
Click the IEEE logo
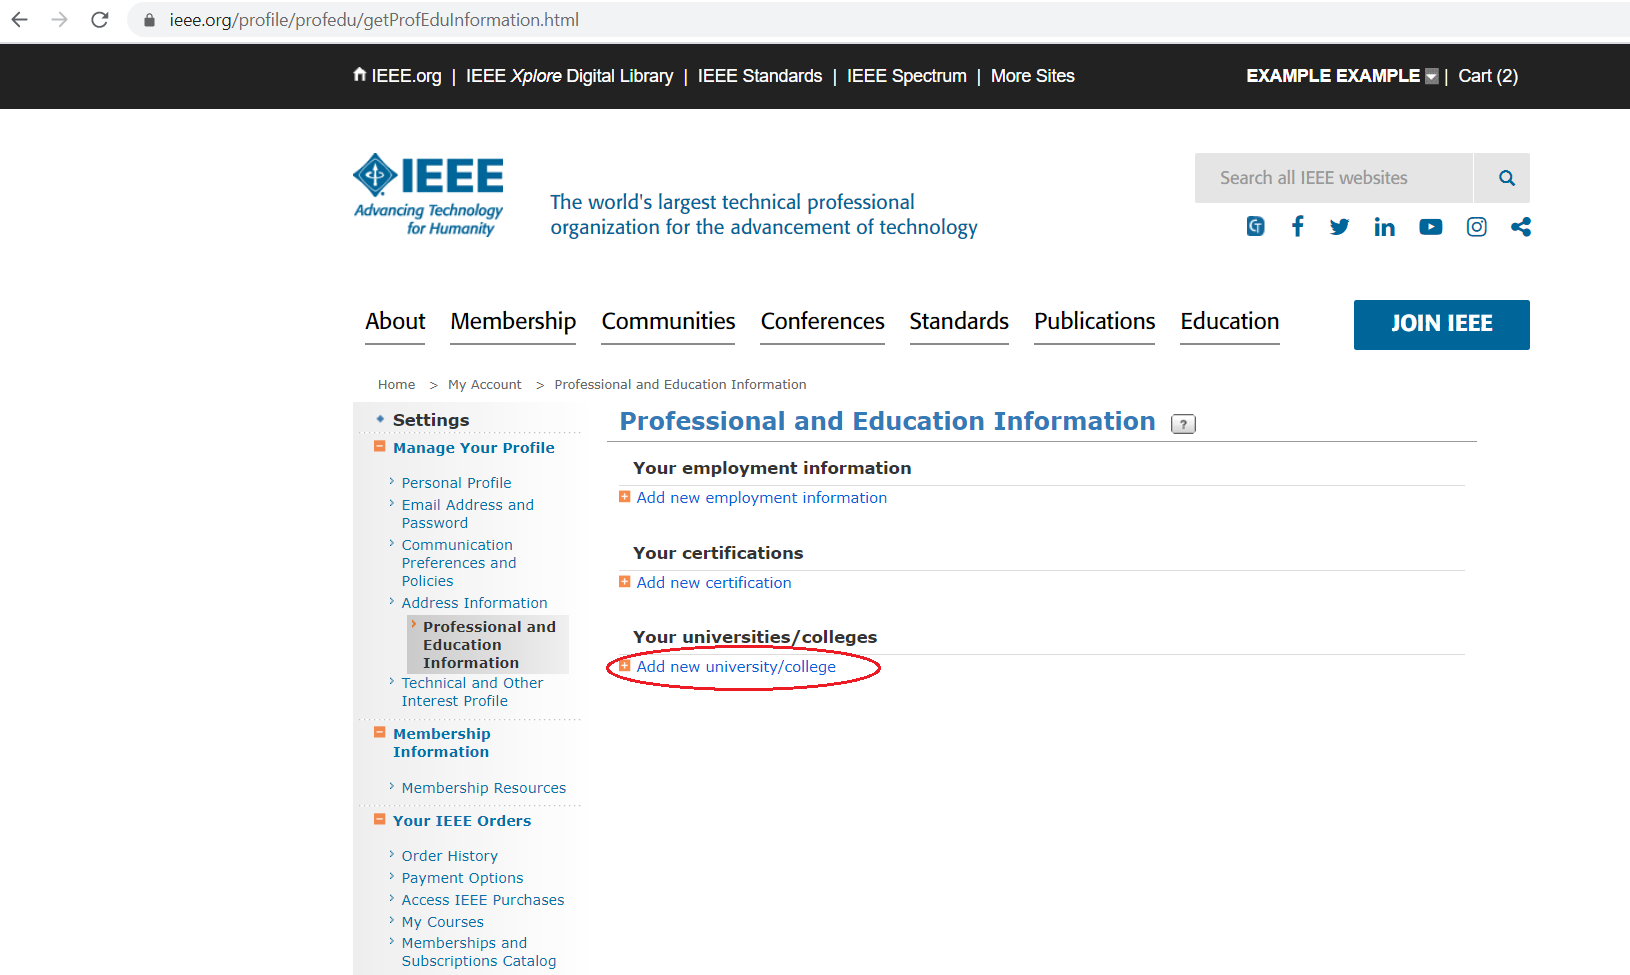428,195
